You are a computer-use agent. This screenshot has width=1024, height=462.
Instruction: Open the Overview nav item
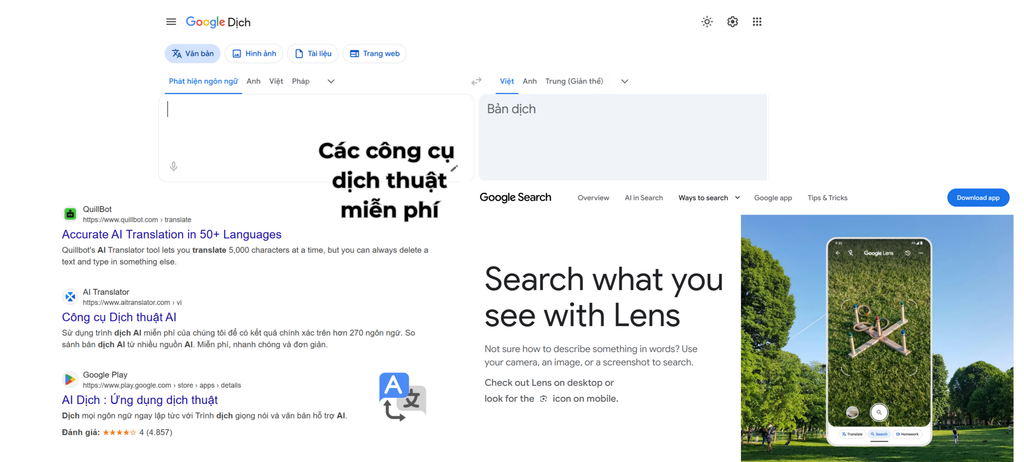[x=593, y=198]
